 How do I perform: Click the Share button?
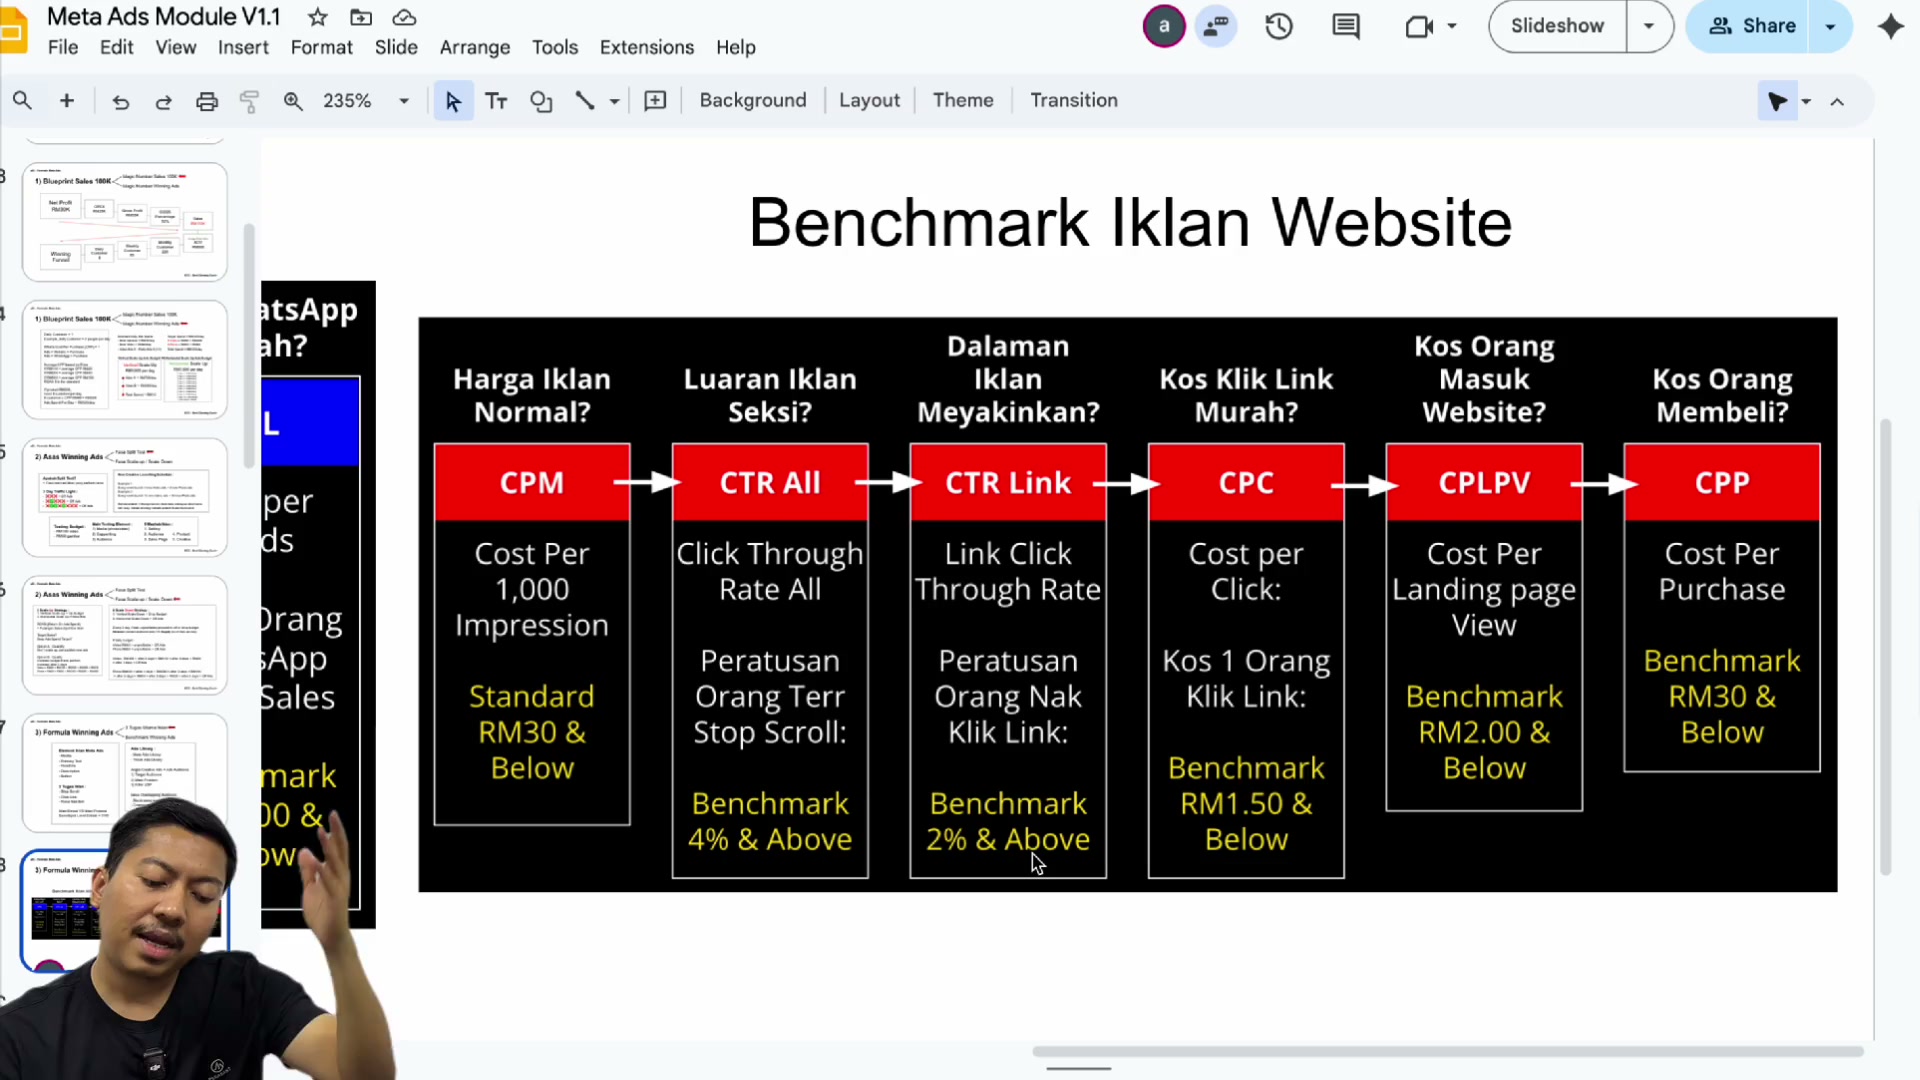(1751, 26)
